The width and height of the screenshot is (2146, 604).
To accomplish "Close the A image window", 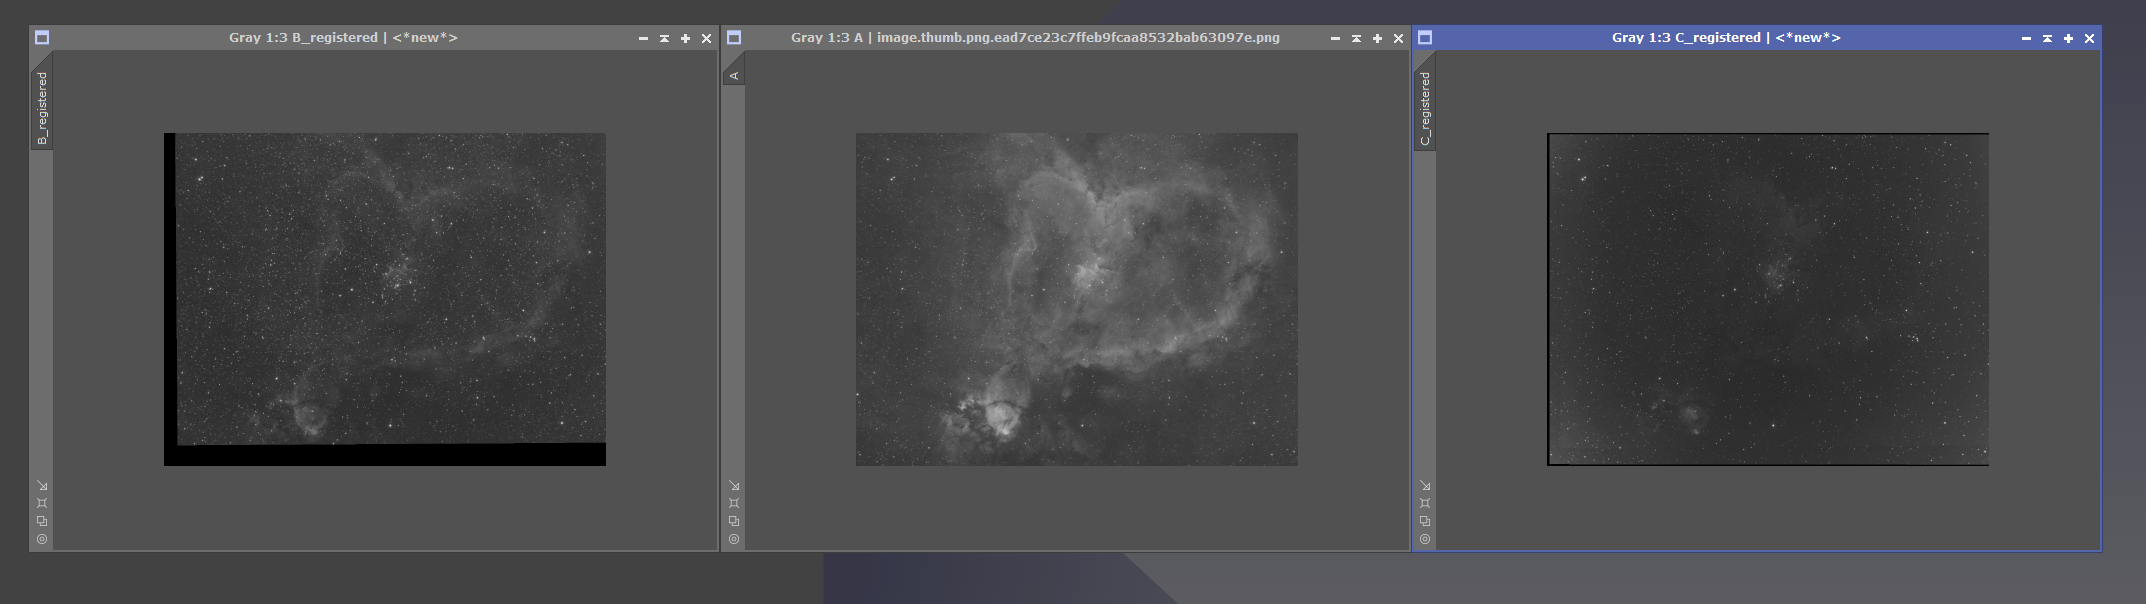I will [1398, 38].
